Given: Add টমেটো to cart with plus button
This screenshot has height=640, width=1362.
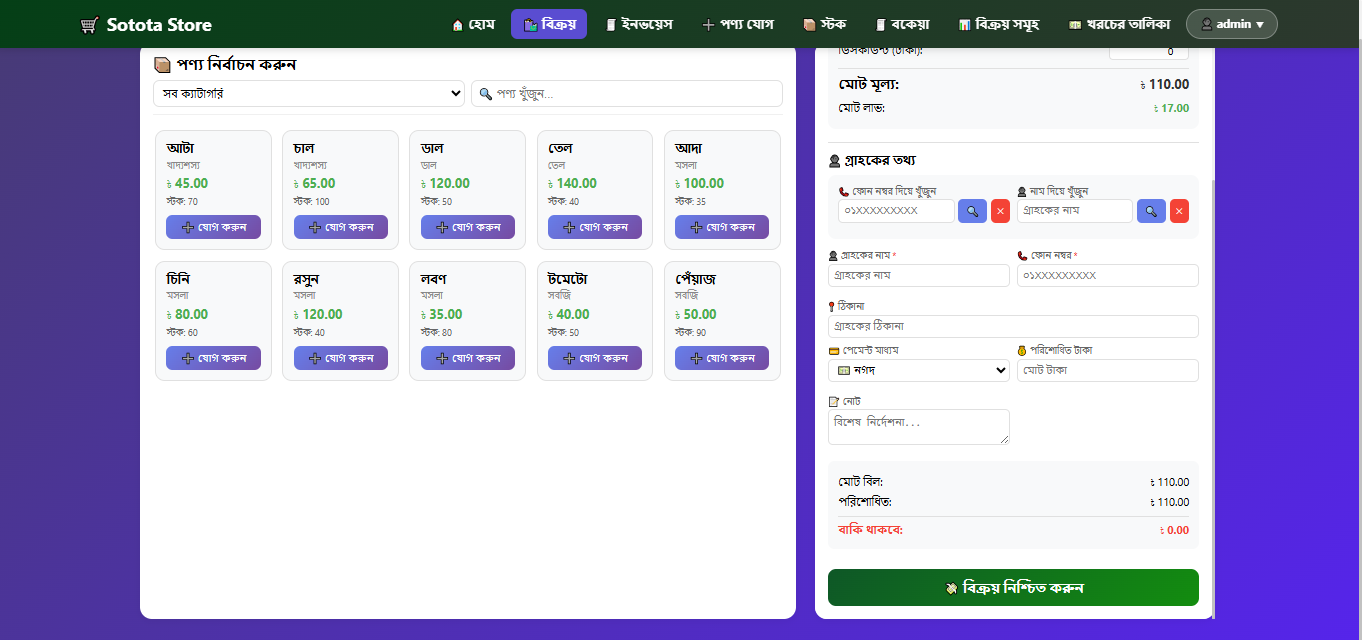Looking at the screenshot, I should tap(595, 358).
